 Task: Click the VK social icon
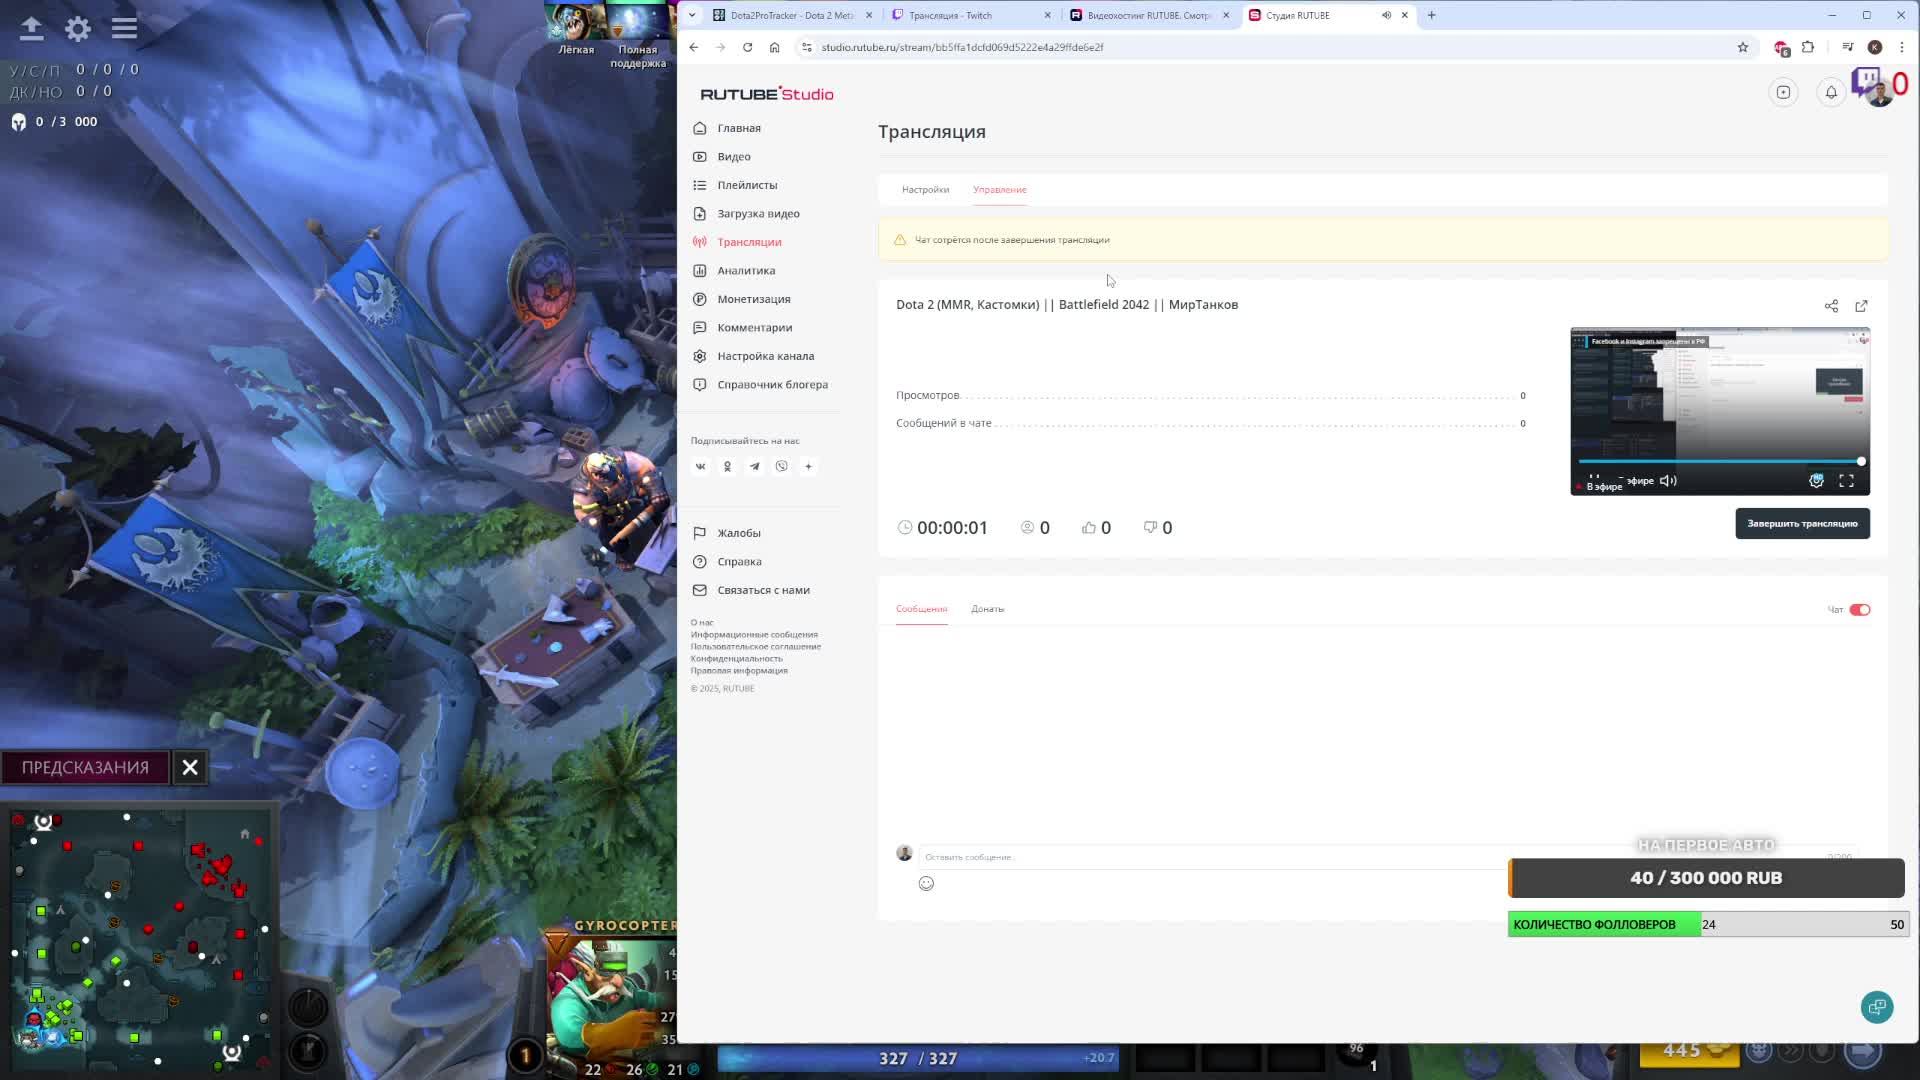pos(700,466)
